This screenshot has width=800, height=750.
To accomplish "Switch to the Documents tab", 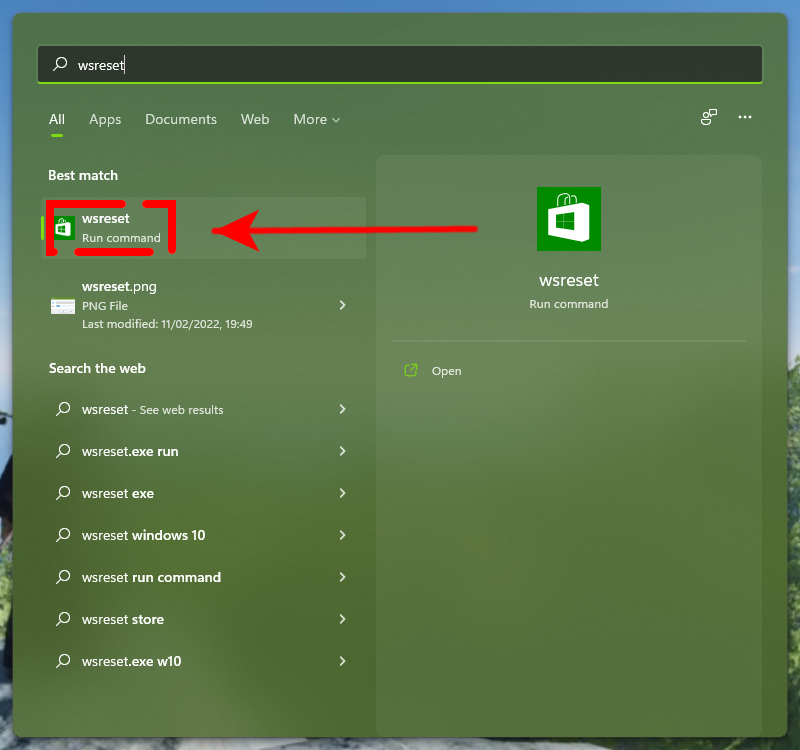I will click(x=181, y=119).
